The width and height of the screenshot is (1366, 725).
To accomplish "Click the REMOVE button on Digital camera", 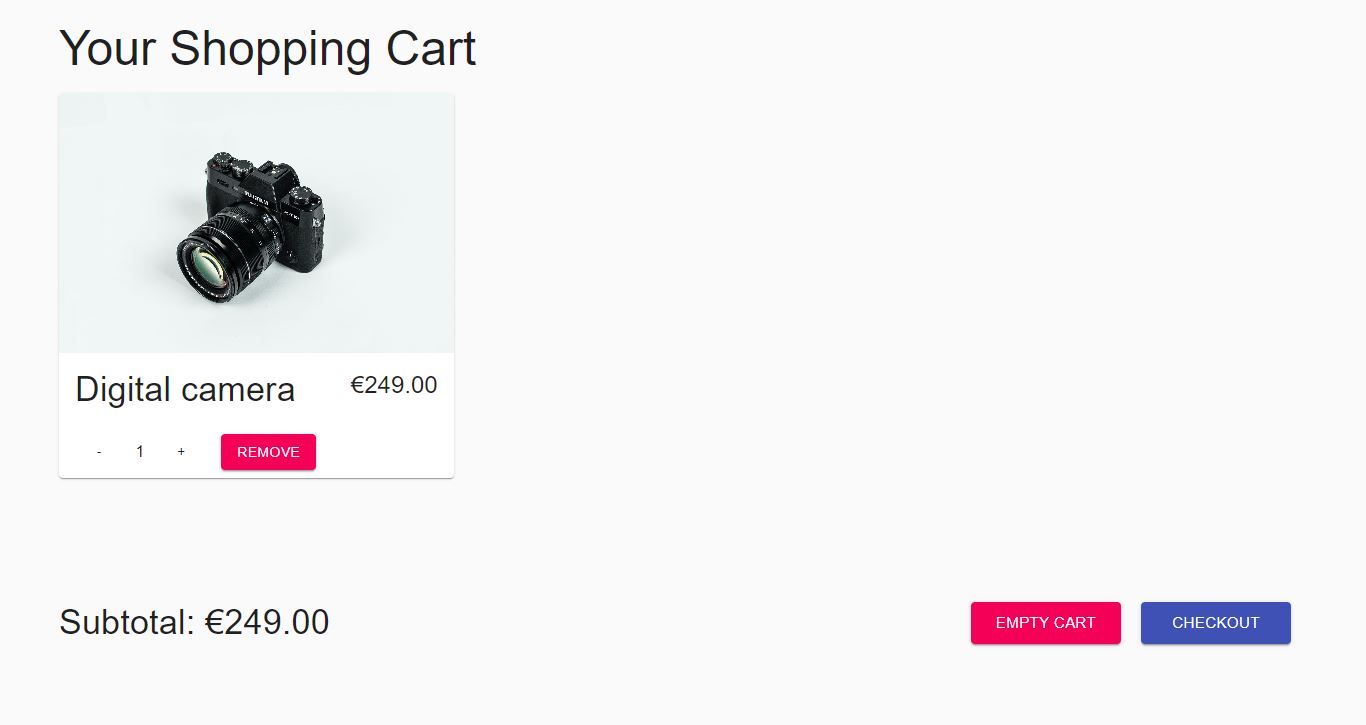I will pos(268,452).
